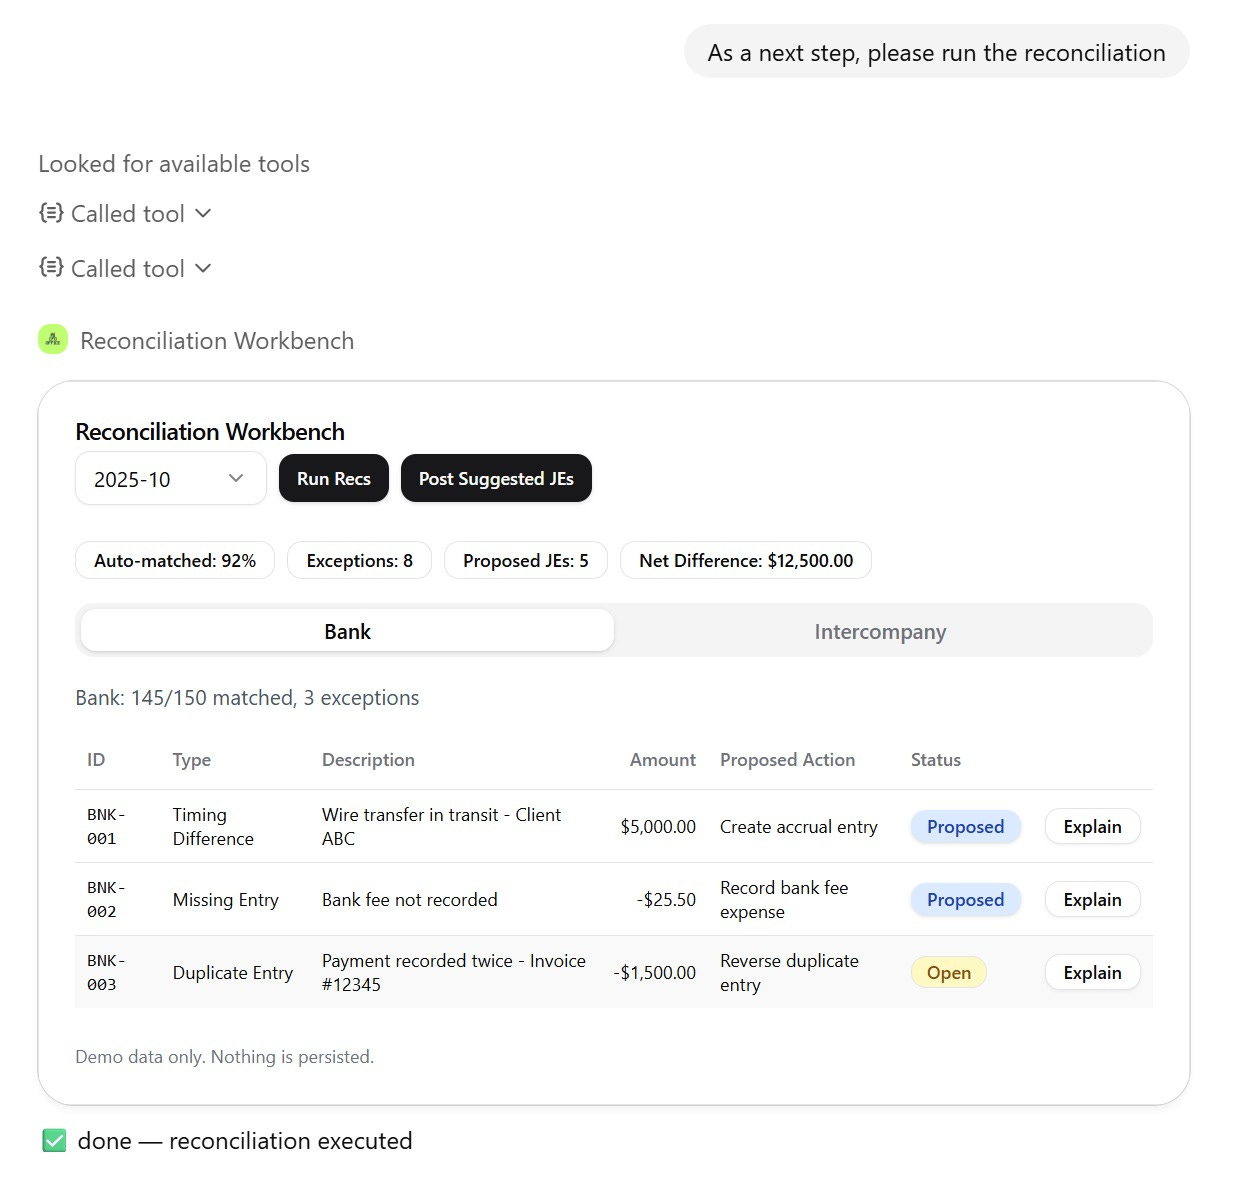Click the Auto-matched: 92% chip
1246x1185 pixels.
[x=175, y=561]
